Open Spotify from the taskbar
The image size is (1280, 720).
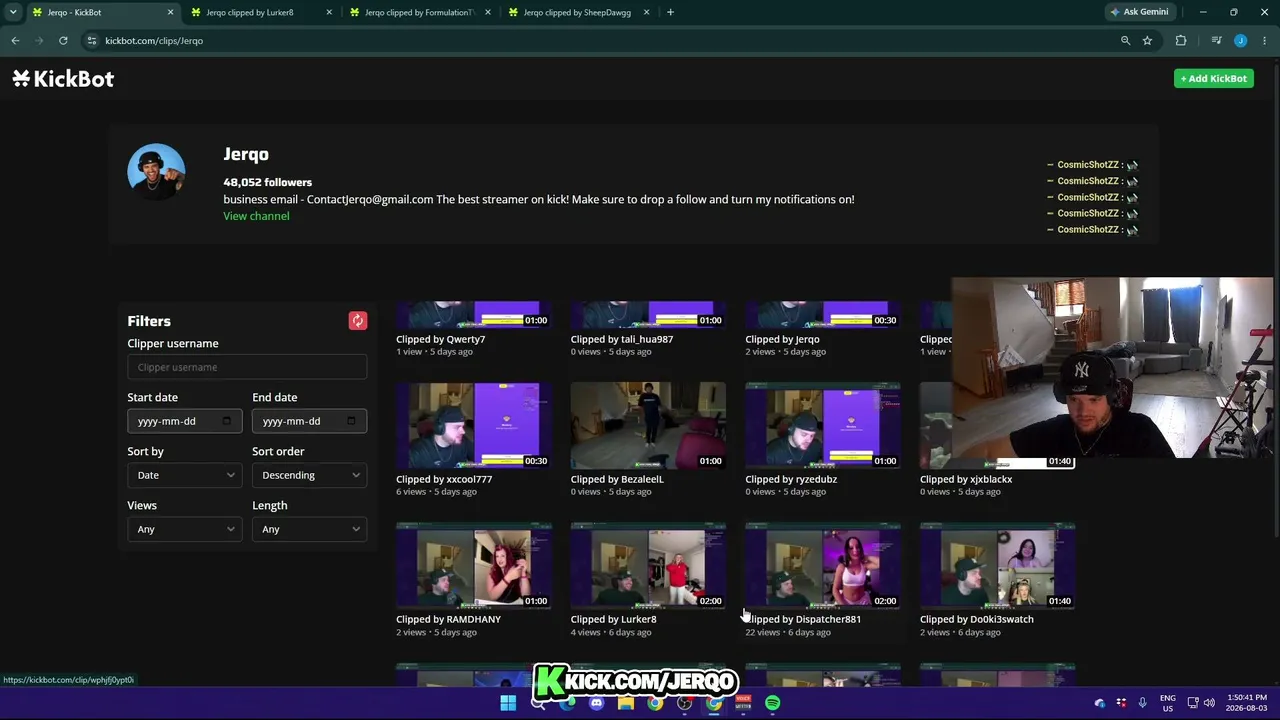coord(773,703)
